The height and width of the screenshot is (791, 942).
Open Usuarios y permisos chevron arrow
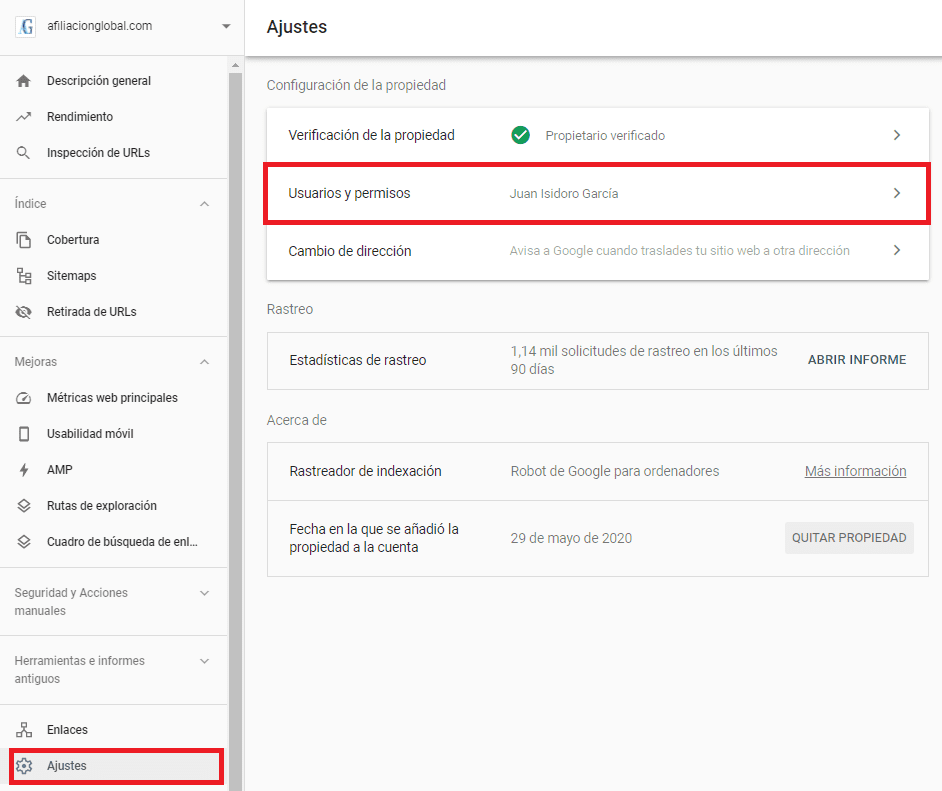(x=896, y=193)
